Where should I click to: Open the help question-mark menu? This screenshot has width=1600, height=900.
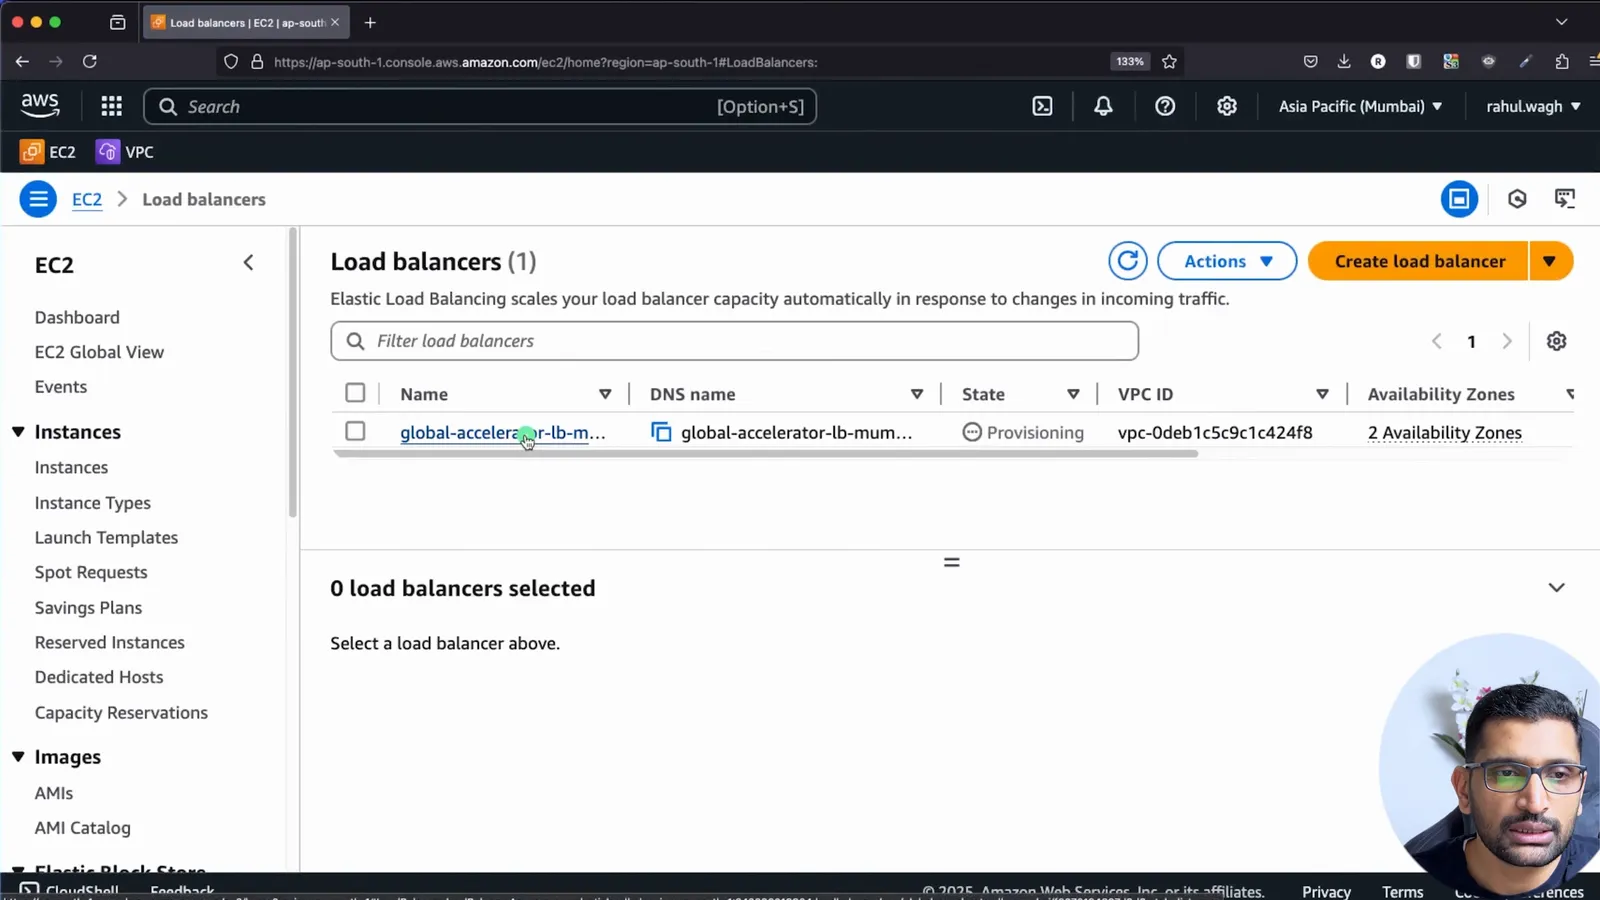tap(1165, 106)
